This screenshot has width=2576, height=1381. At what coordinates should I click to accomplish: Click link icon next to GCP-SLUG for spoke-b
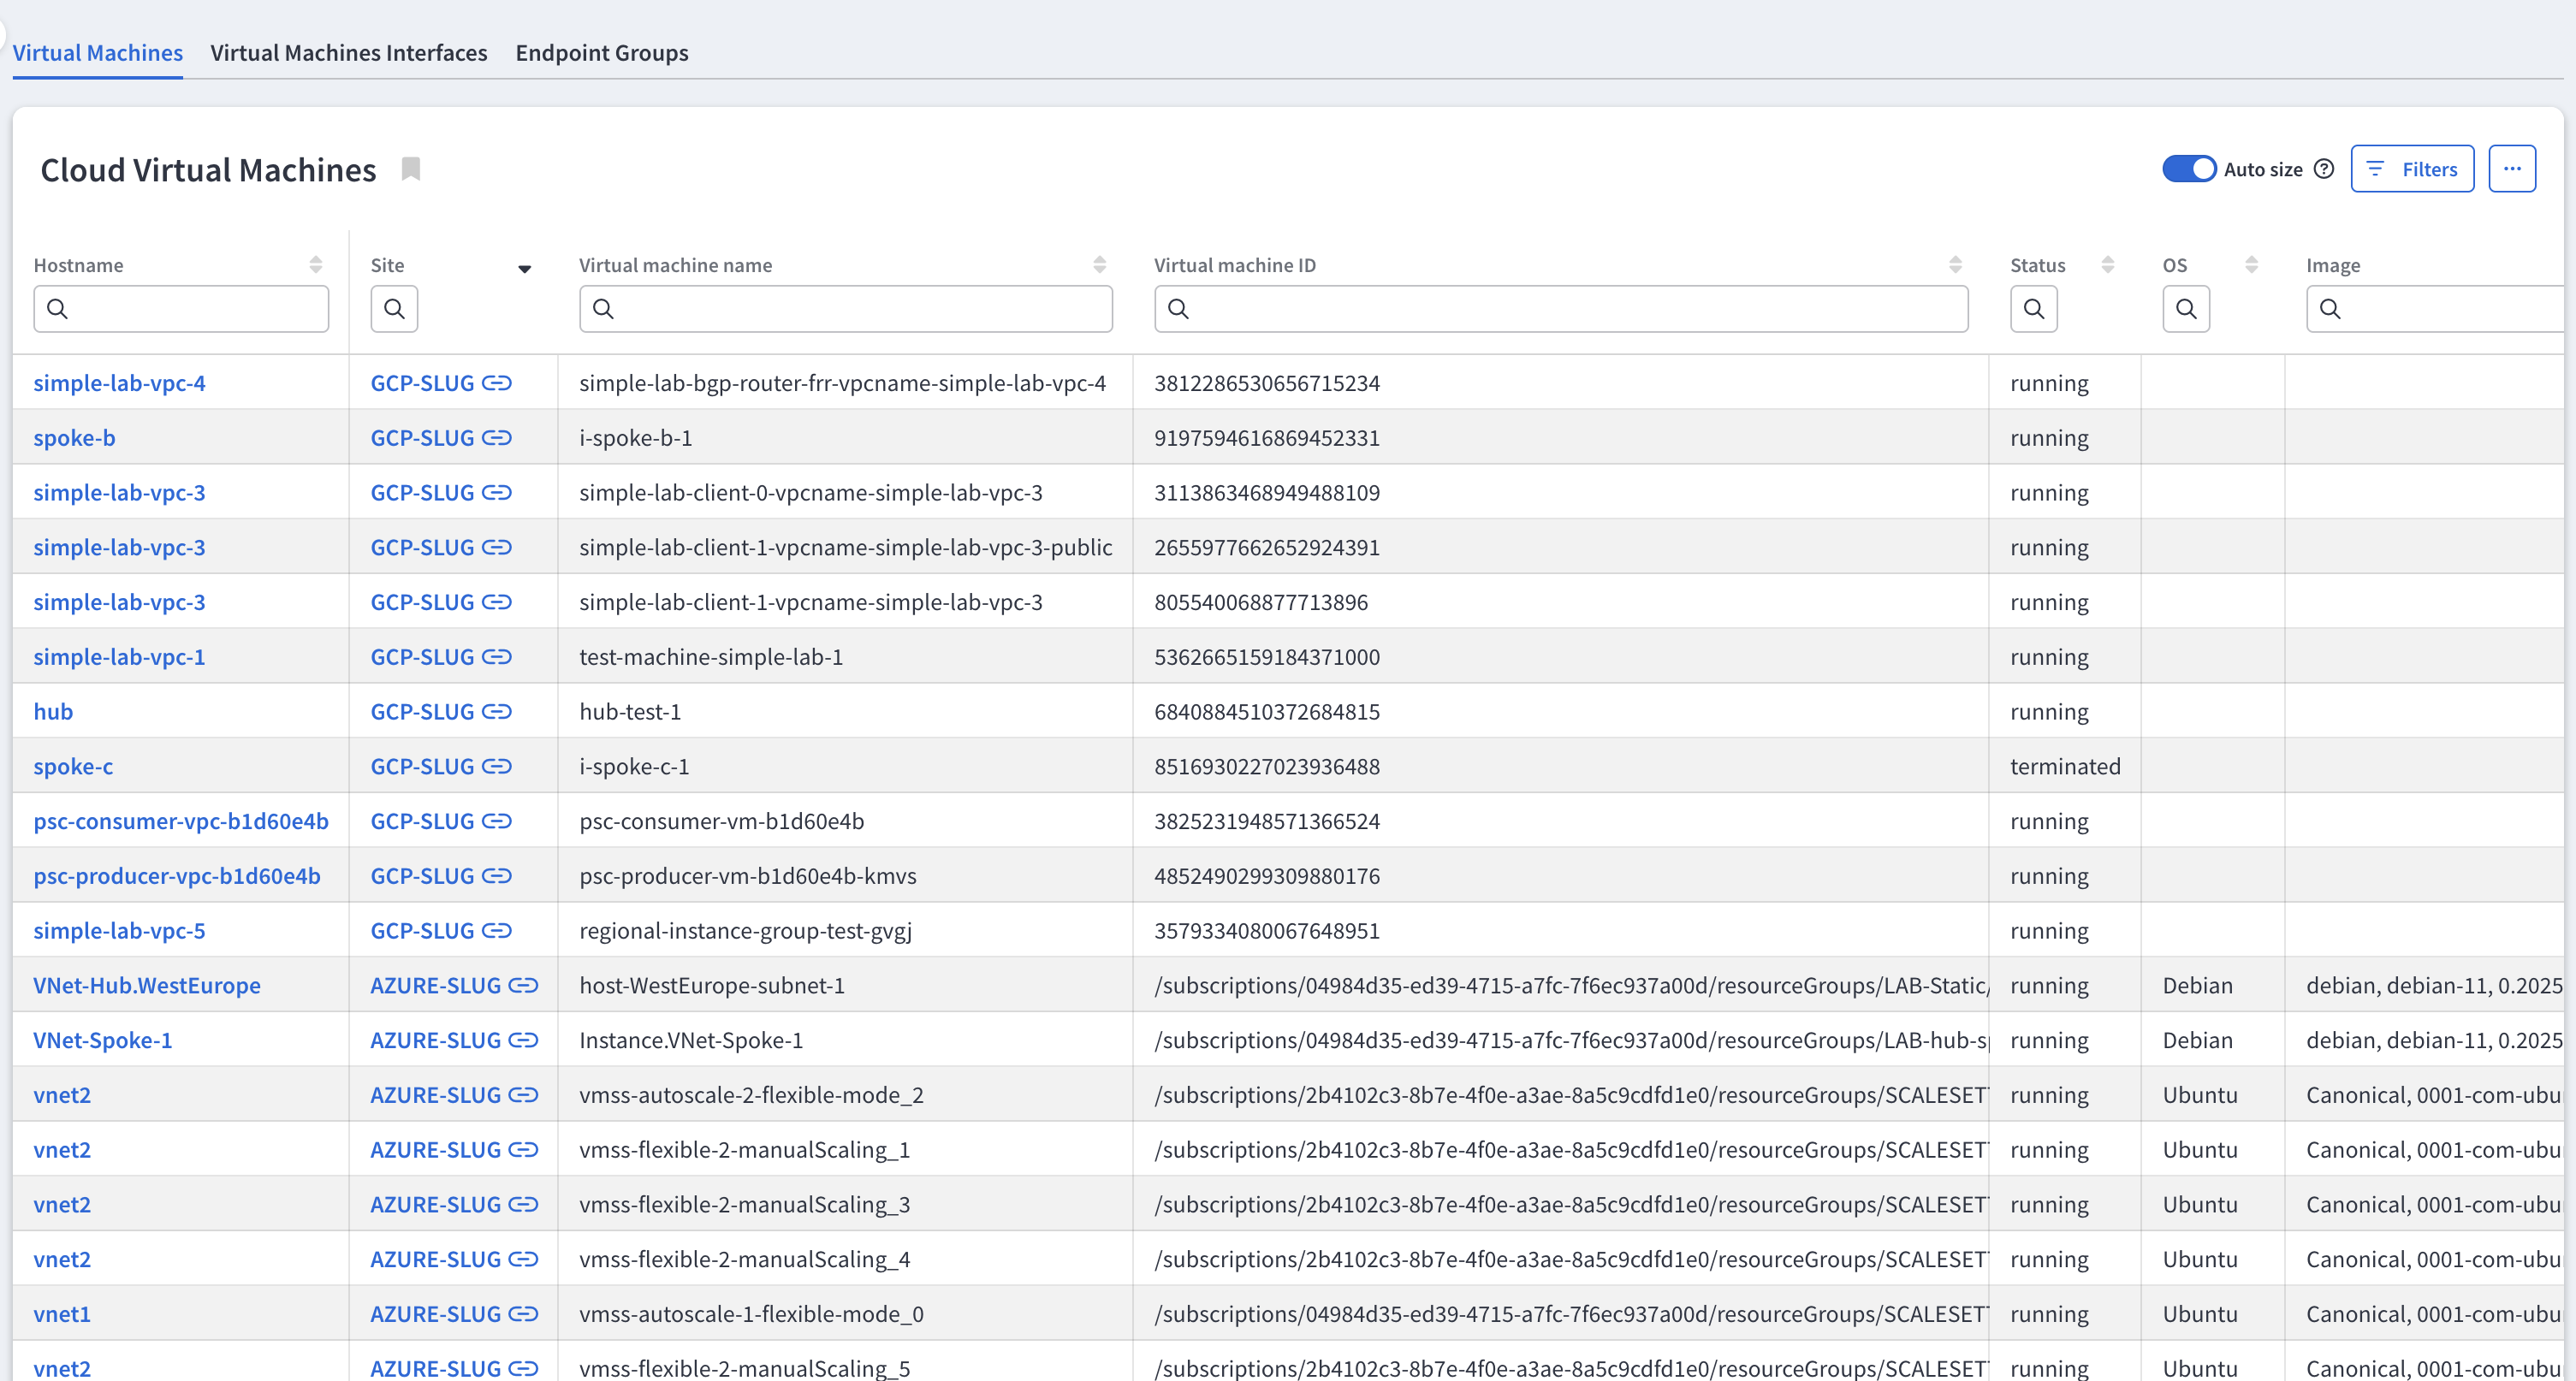497,438
